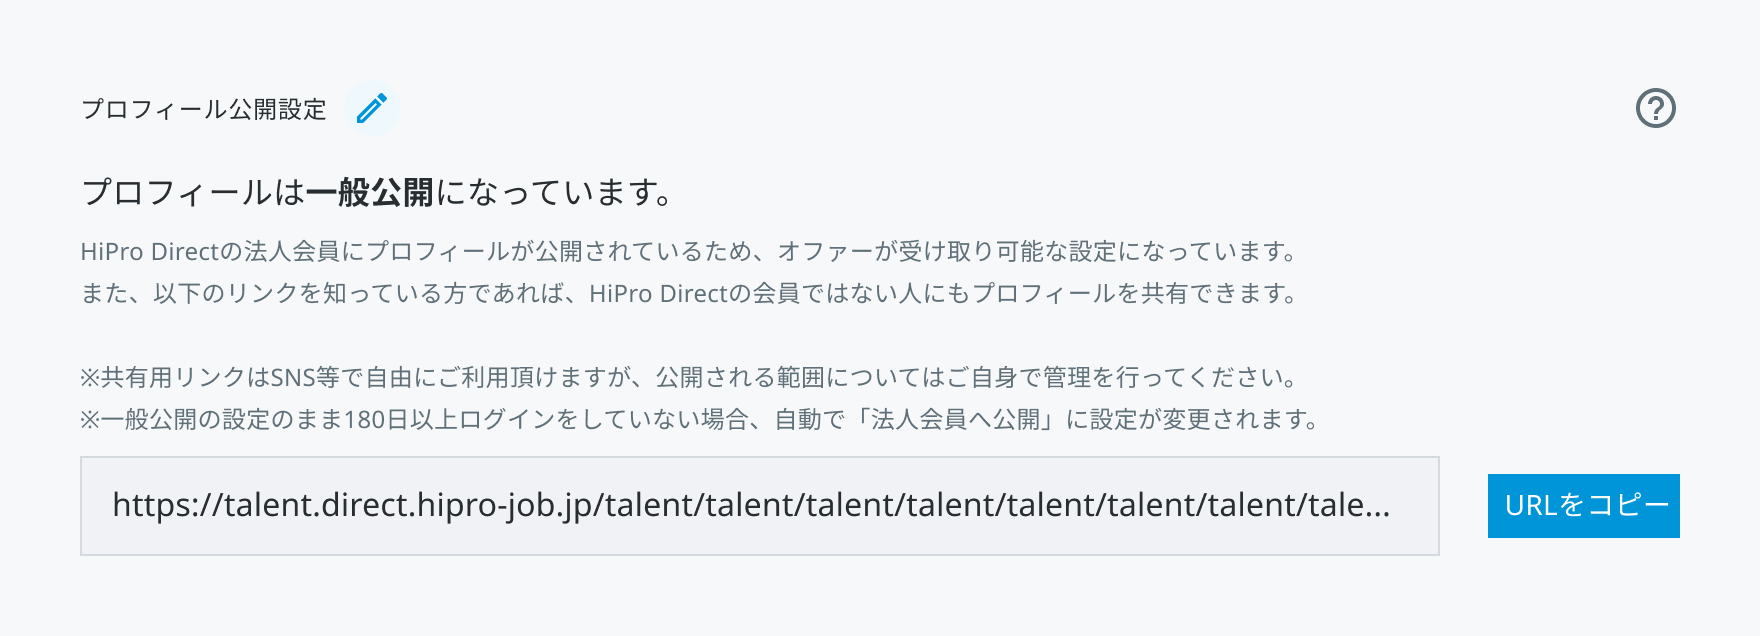Click the ellipsis ending the truncated URL
The height and width of the screenshot is (636, 1760).
coord(1377,506)
